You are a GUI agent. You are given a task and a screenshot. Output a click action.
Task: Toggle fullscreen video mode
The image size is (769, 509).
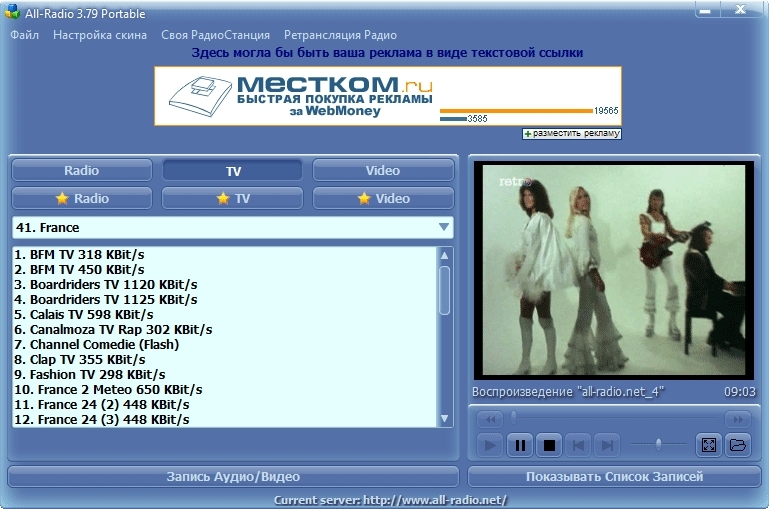[709, 444]
